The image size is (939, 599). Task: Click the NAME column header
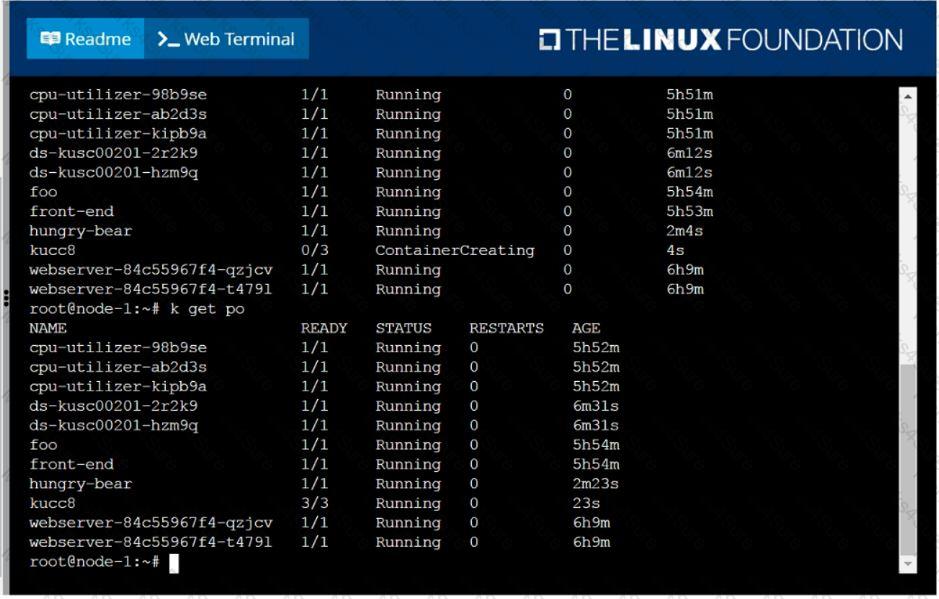click(x=48, y=328)
